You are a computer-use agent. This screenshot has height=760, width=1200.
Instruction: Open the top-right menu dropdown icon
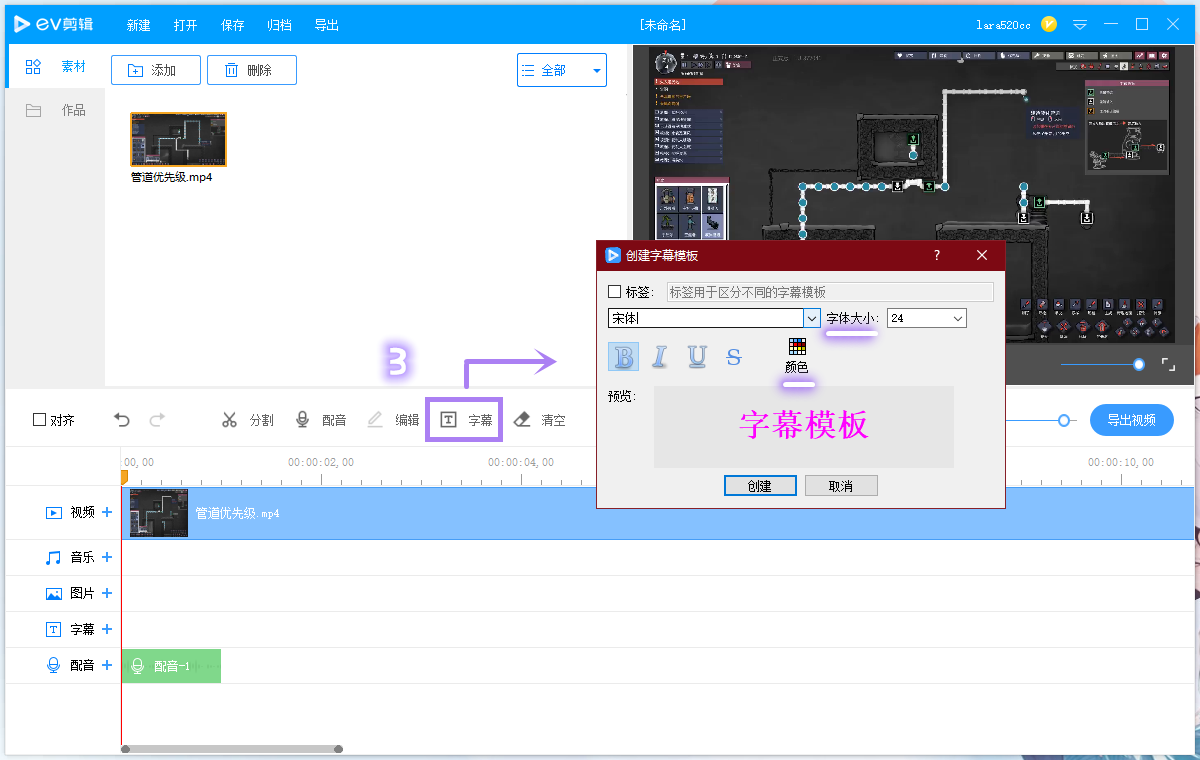[x=1080, y=24]
